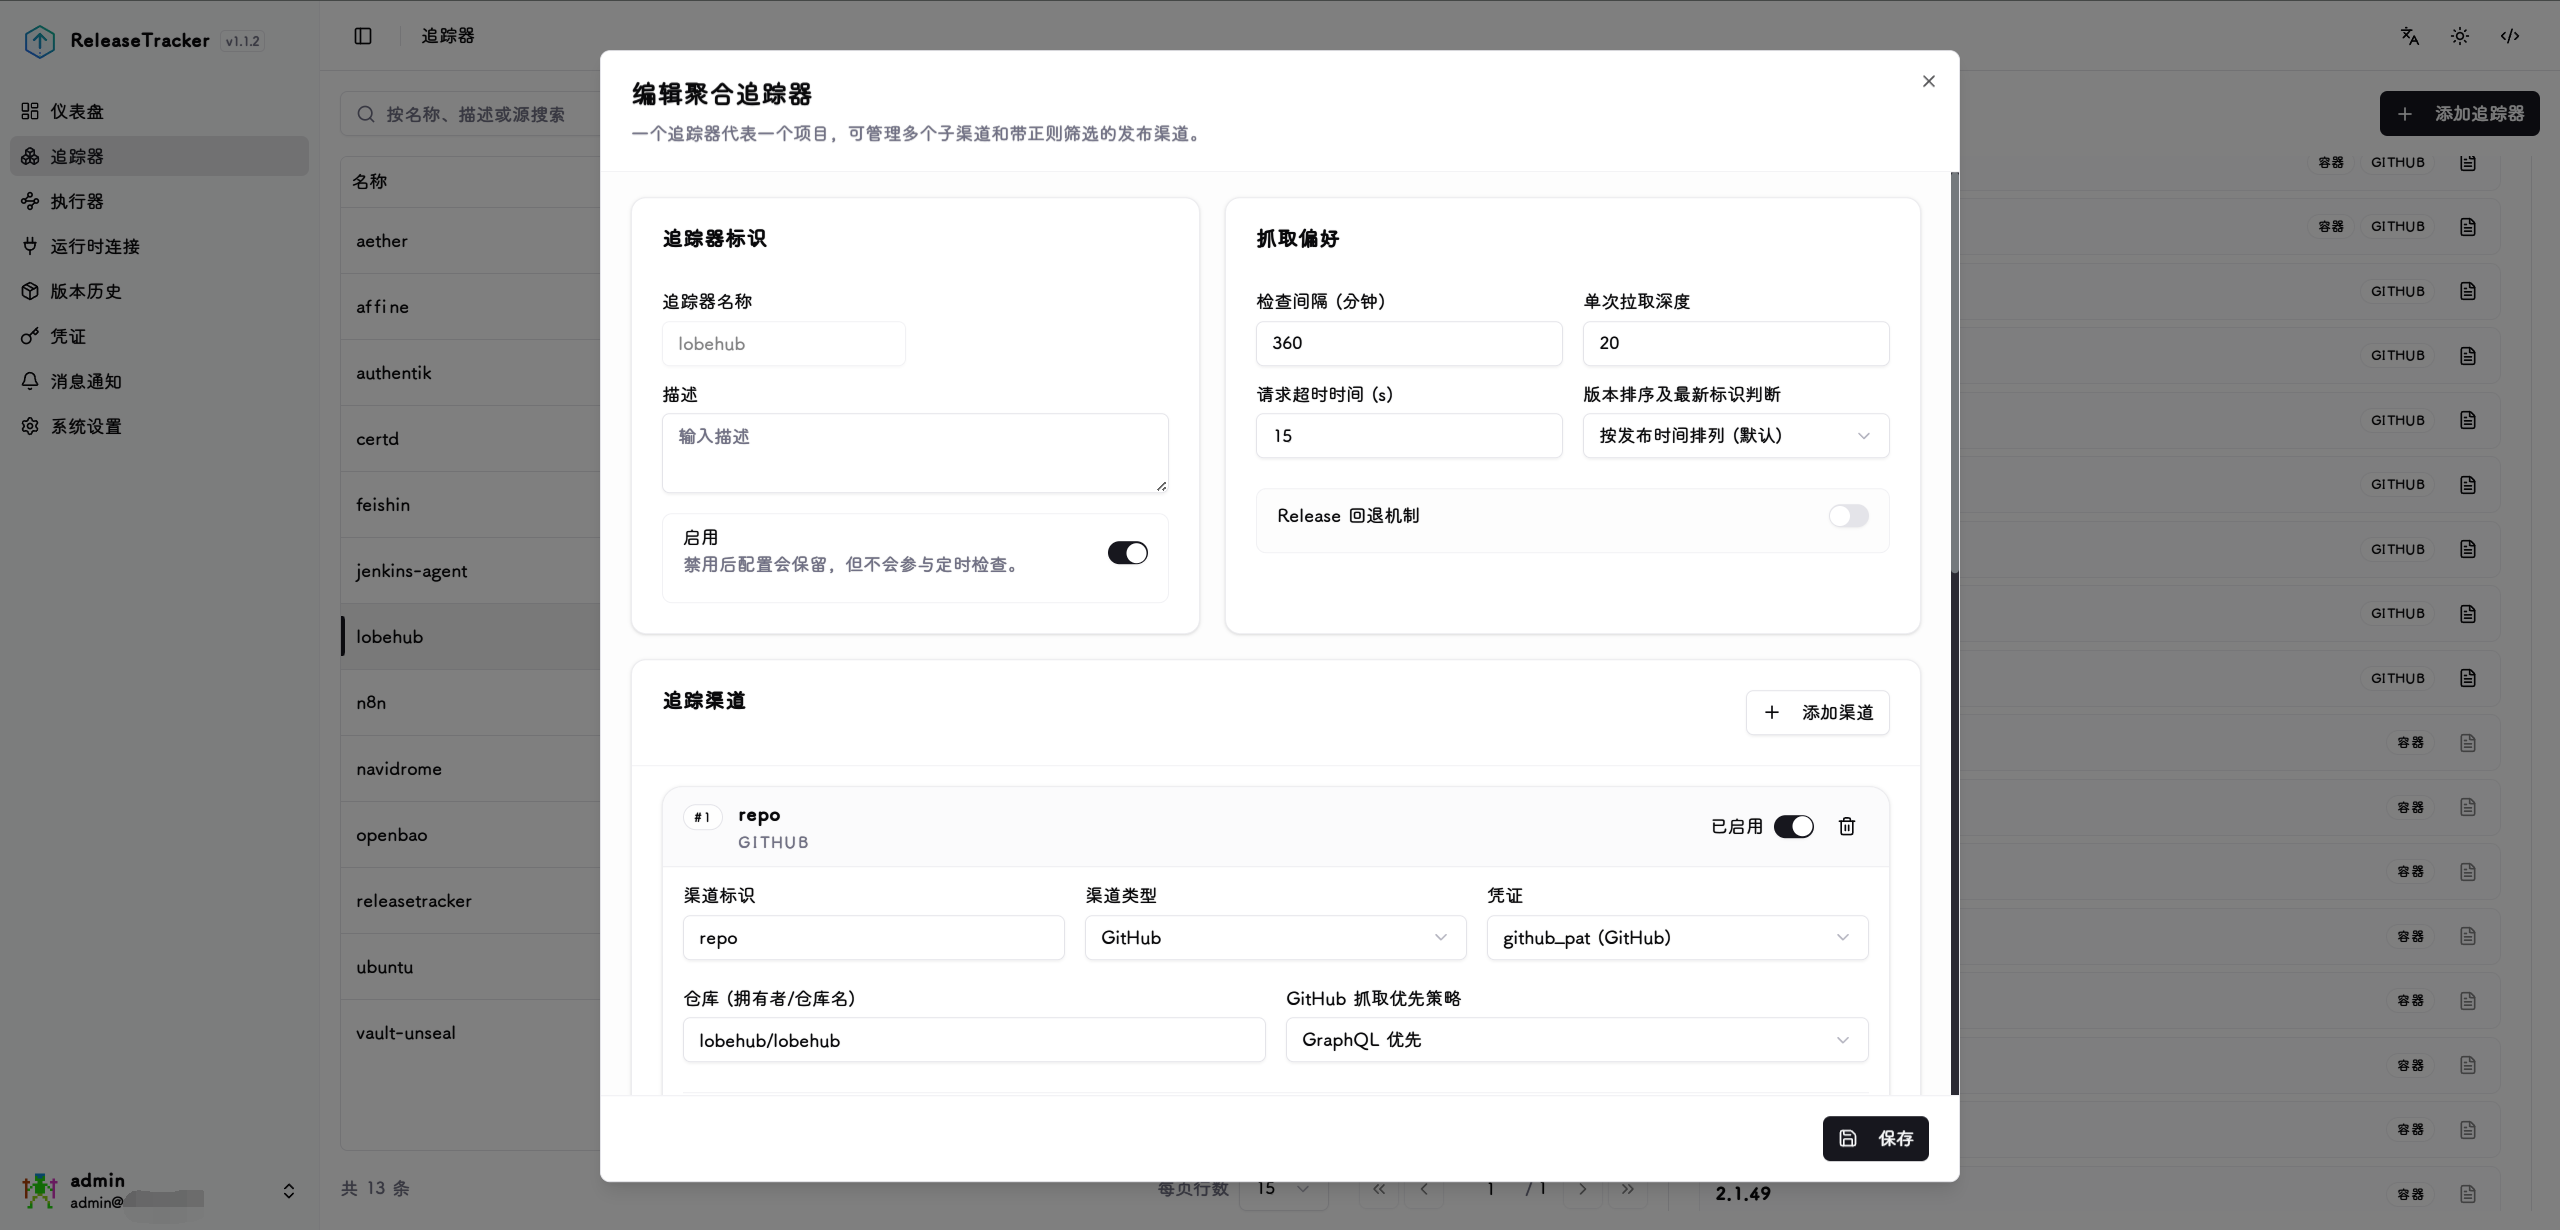This screenshot has height=1230, width=2560.
Task: Expand the admin account switcher arrows
Action: (x=288, y=1191)
